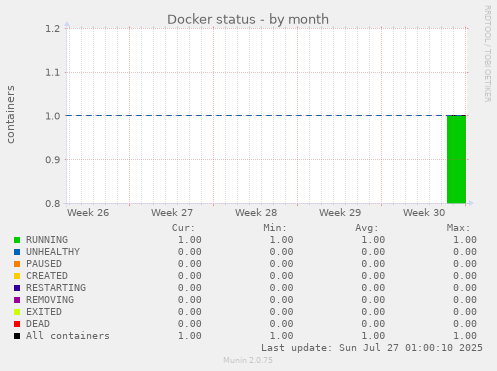Click the purple REMOVING legend swatch
This screenshot has height=371, width=497.
tap(17, 300)
